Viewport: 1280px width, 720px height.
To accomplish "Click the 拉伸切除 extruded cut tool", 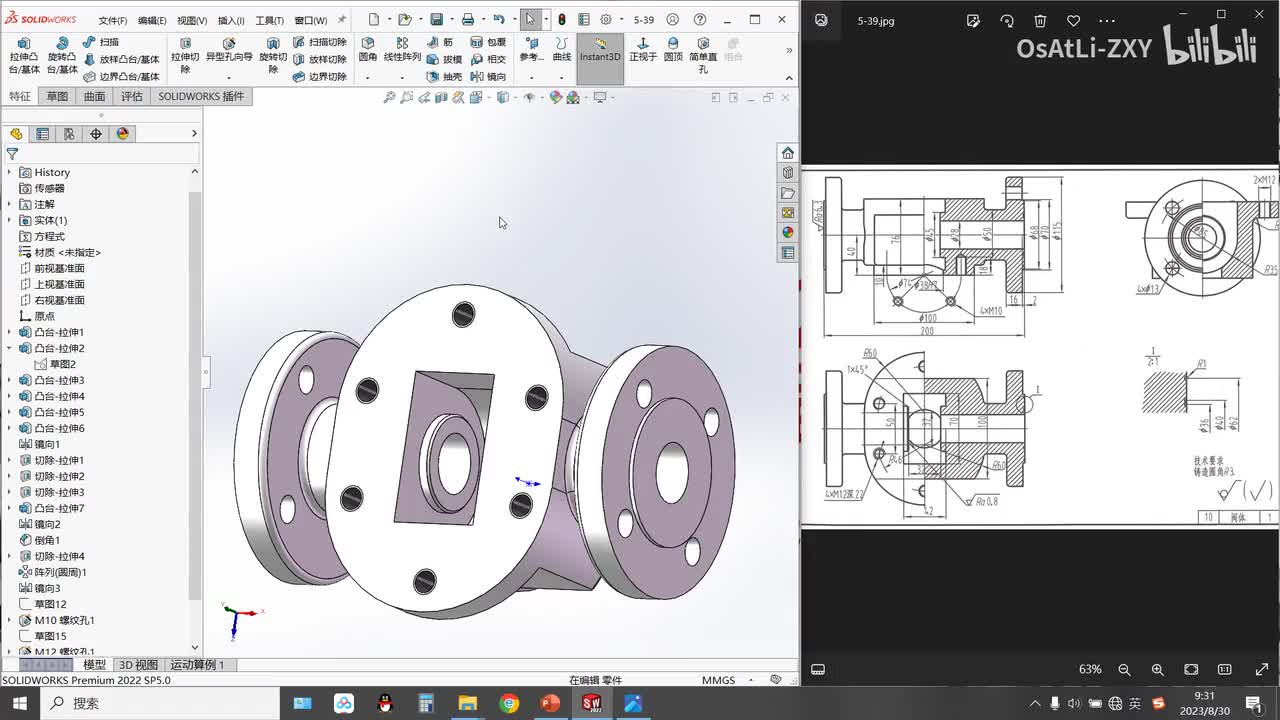I will tap(185, 57).
